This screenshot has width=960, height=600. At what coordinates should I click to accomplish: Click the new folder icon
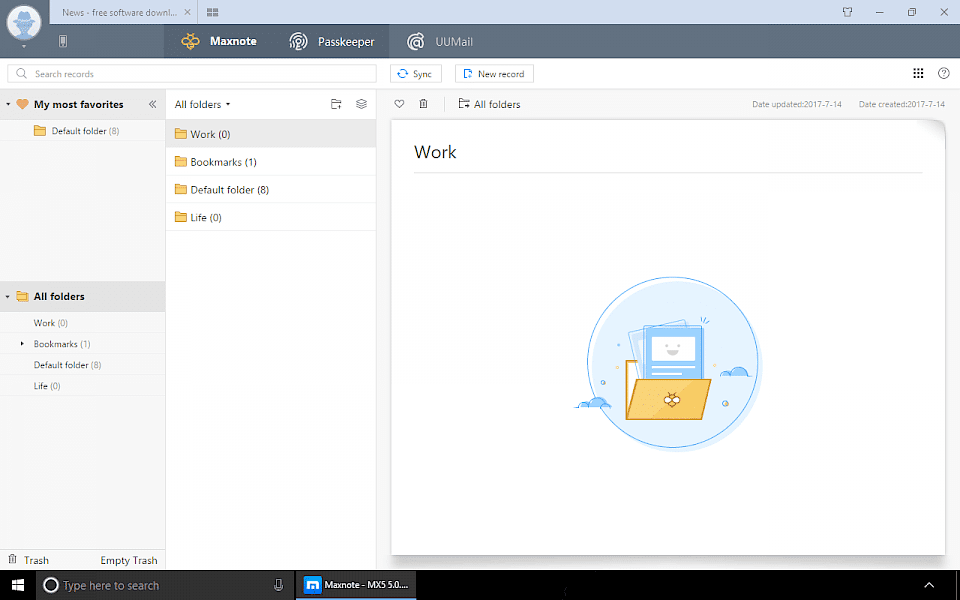[x=336, y=104]
